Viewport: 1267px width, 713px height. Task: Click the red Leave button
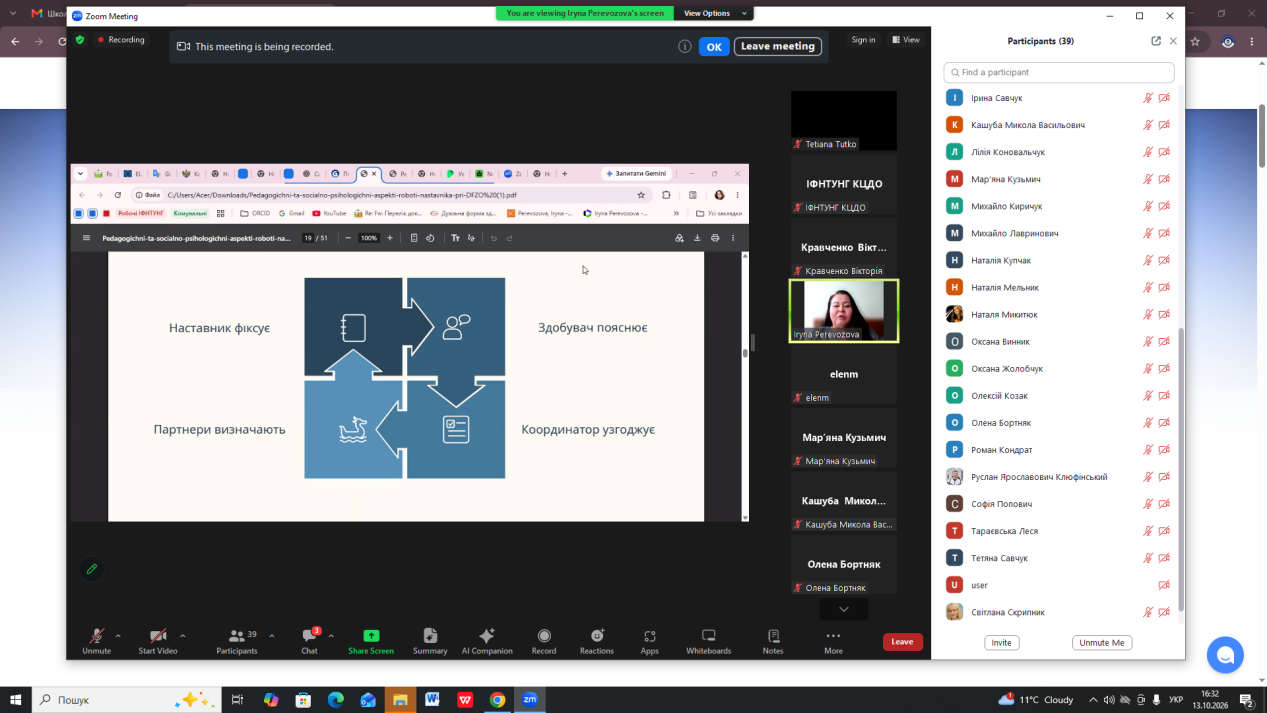902,642
